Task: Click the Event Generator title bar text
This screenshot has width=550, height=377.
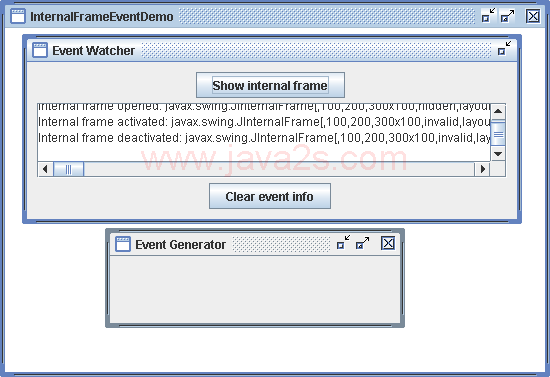Action: coord(180,244)
